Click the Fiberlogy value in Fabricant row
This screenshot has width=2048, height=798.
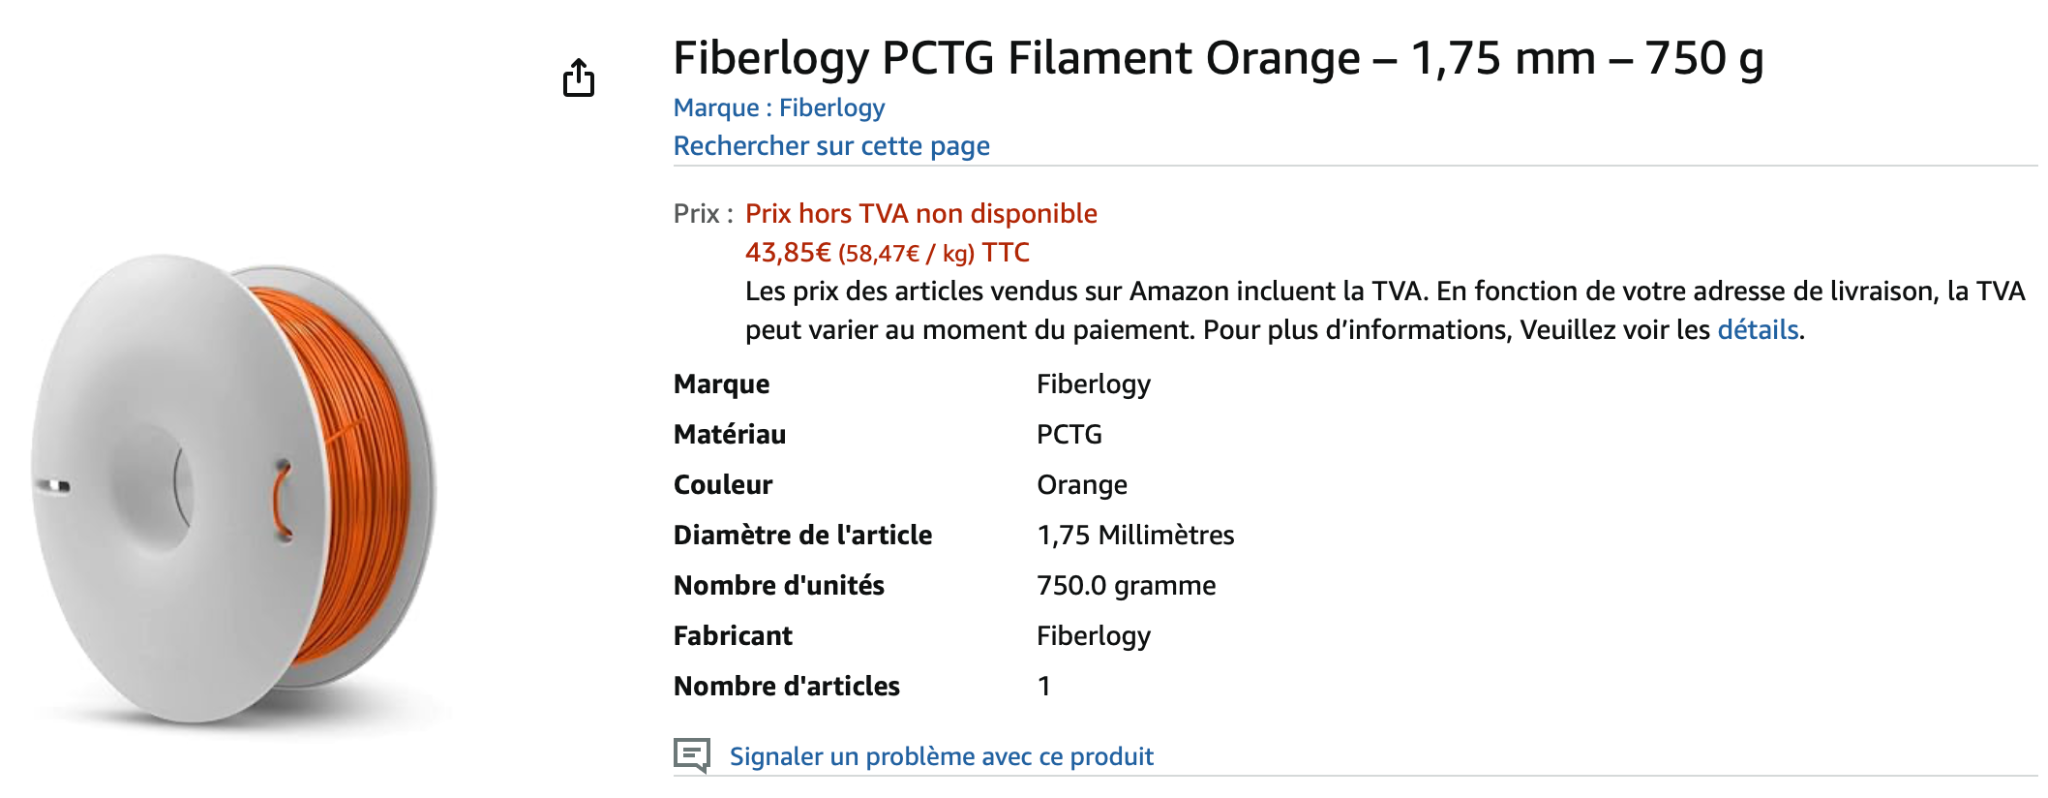[x=1093, y=636]
